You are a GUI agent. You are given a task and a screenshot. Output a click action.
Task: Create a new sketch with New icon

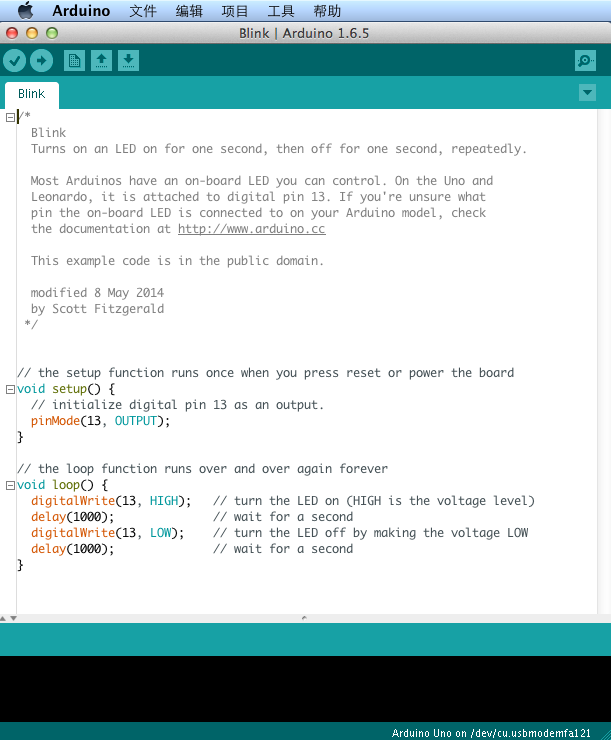74,61
